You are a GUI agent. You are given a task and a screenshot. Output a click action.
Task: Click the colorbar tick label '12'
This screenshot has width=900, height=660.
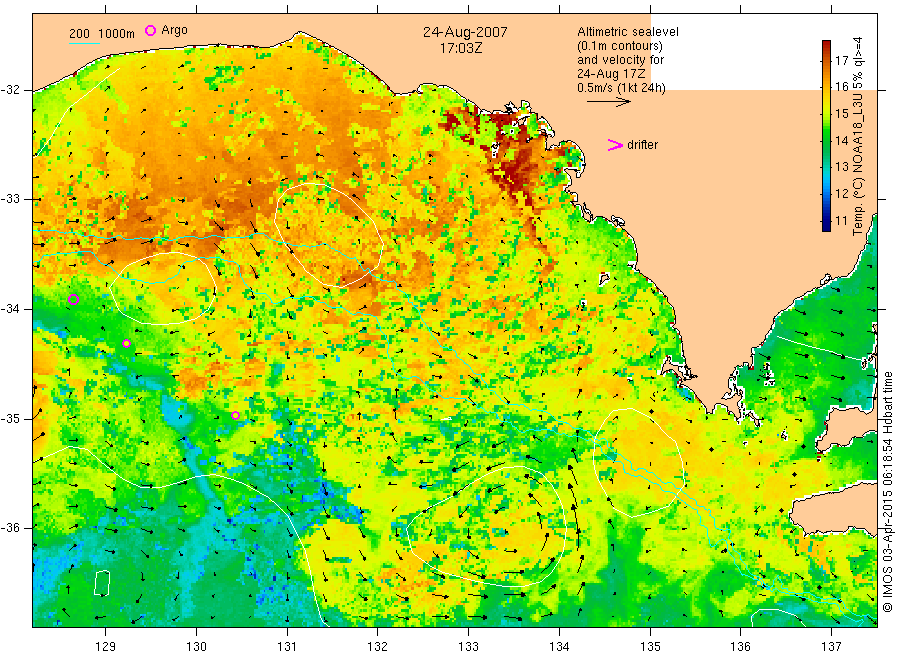coord(841,193)
